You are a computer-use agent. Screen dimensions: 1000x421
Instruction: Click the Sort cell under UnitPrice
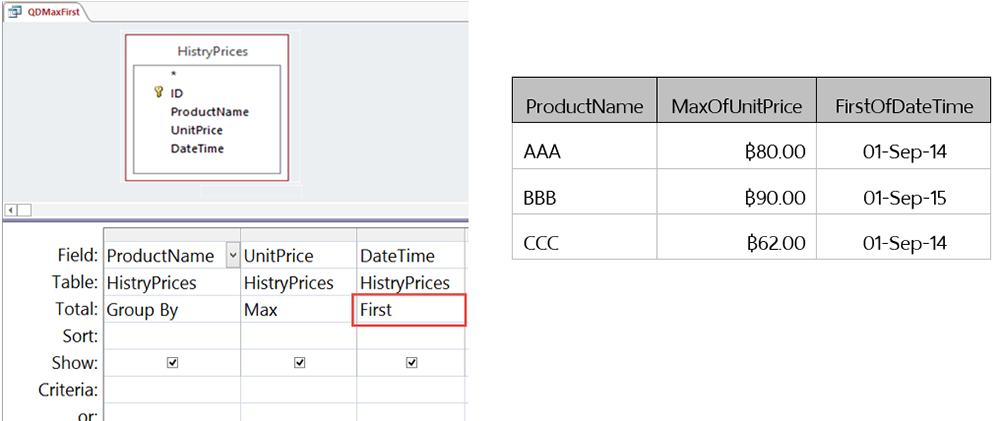(299, 337)
